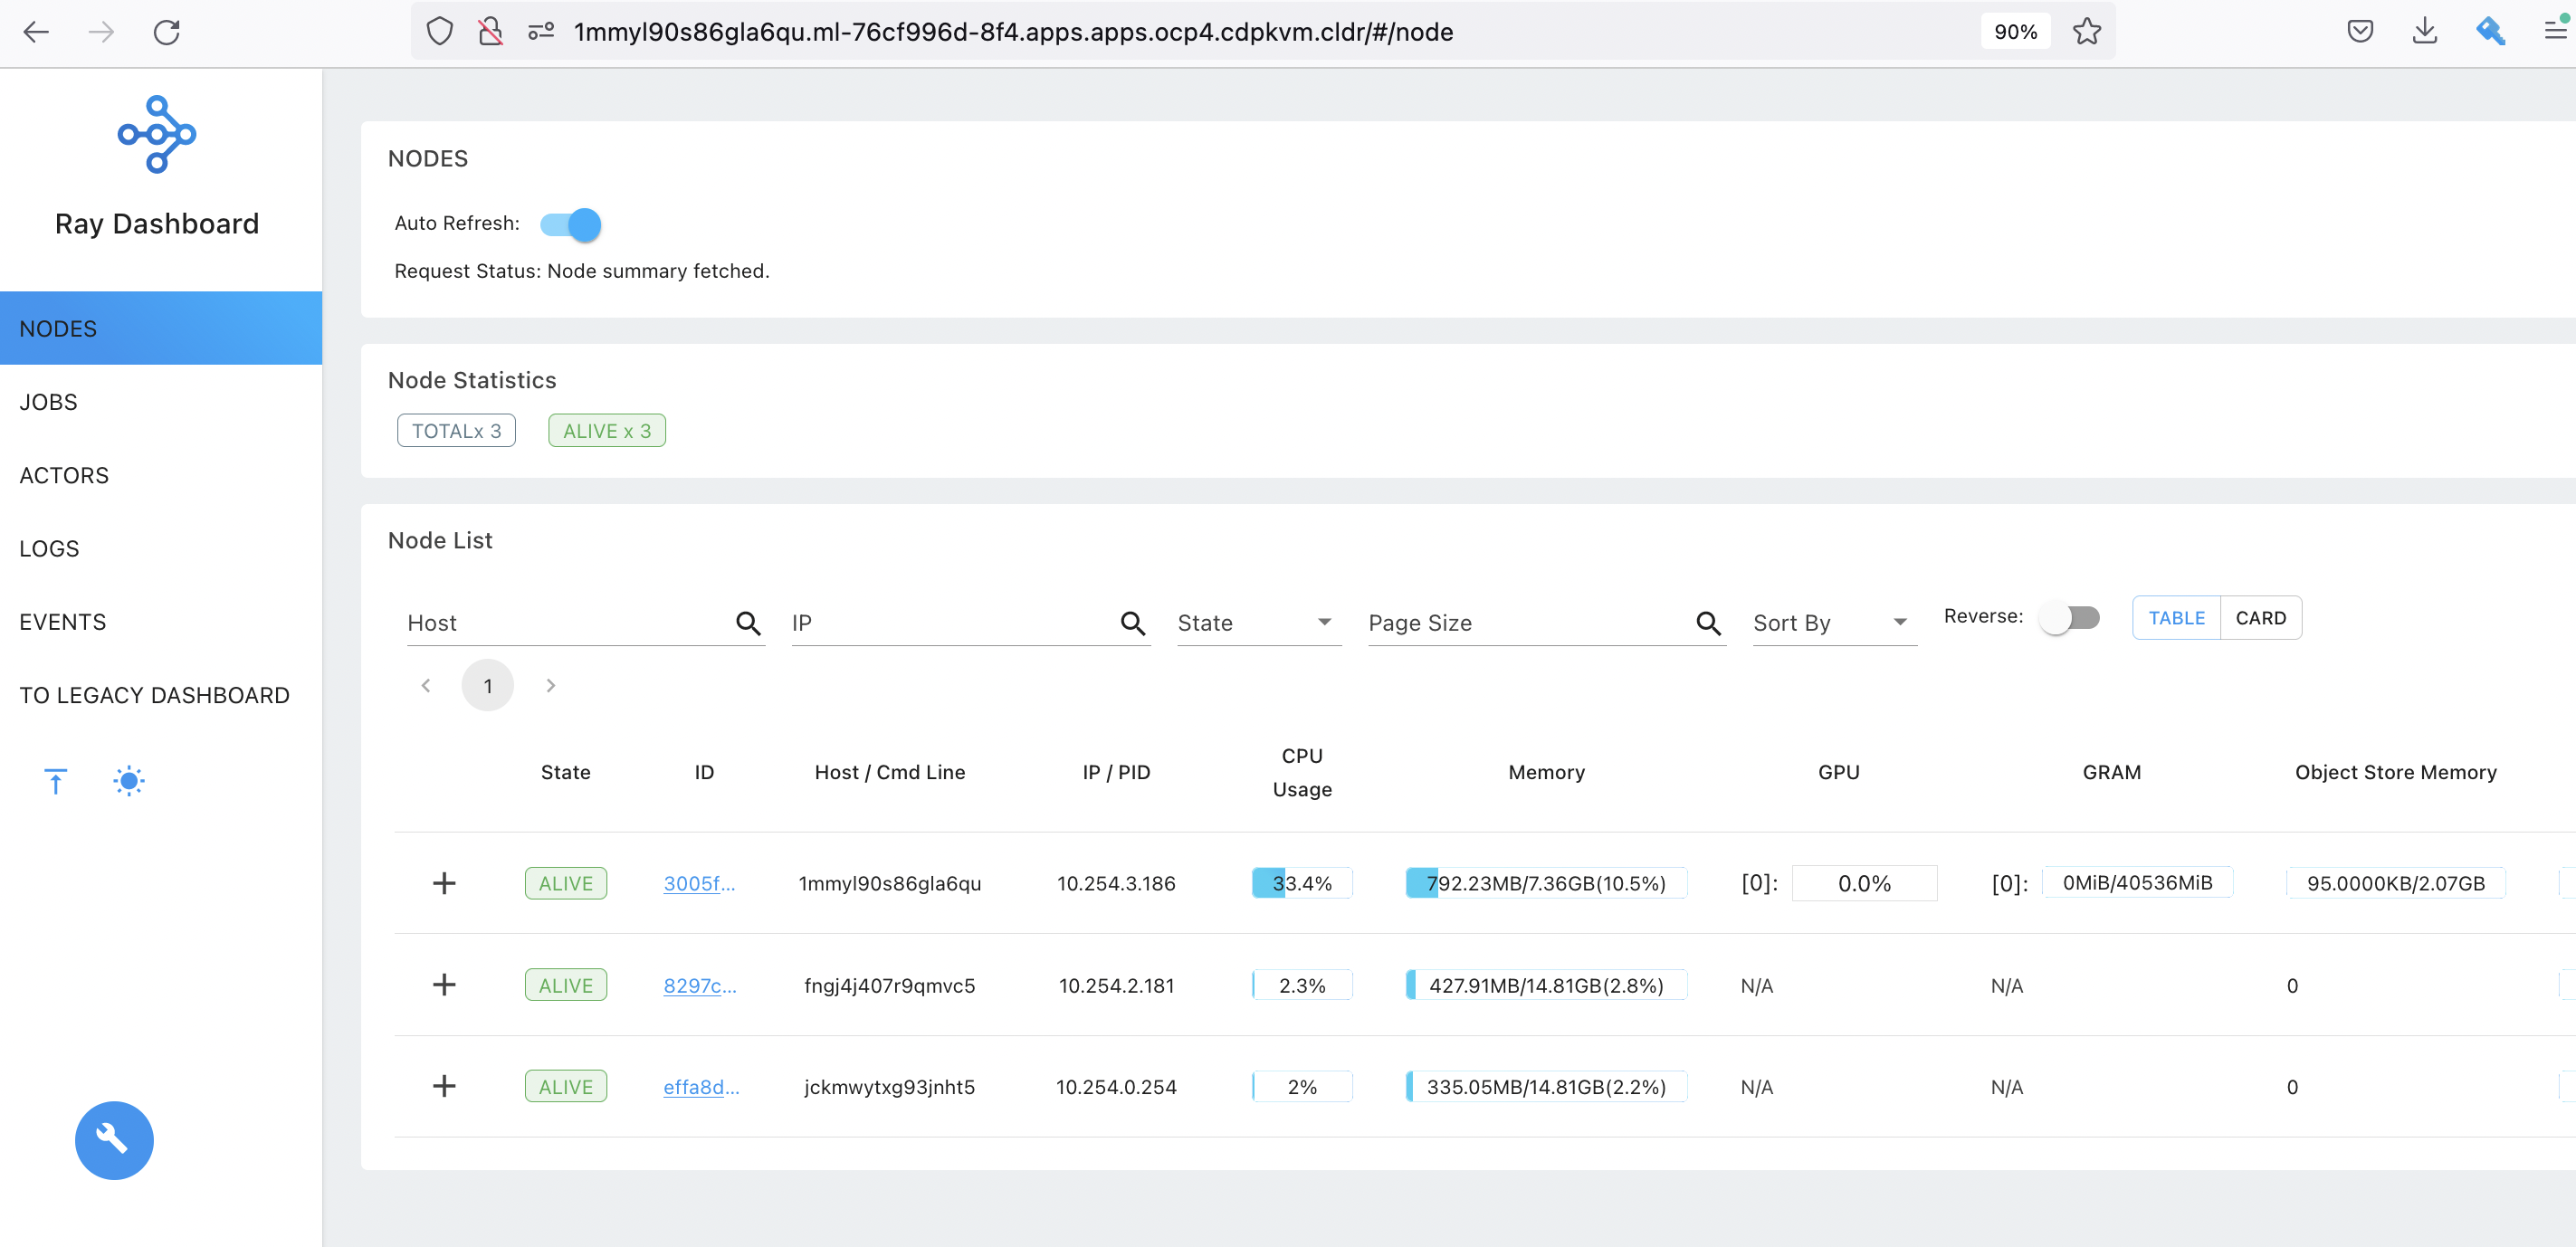Switch node list to CARD view

point(2260,618)
